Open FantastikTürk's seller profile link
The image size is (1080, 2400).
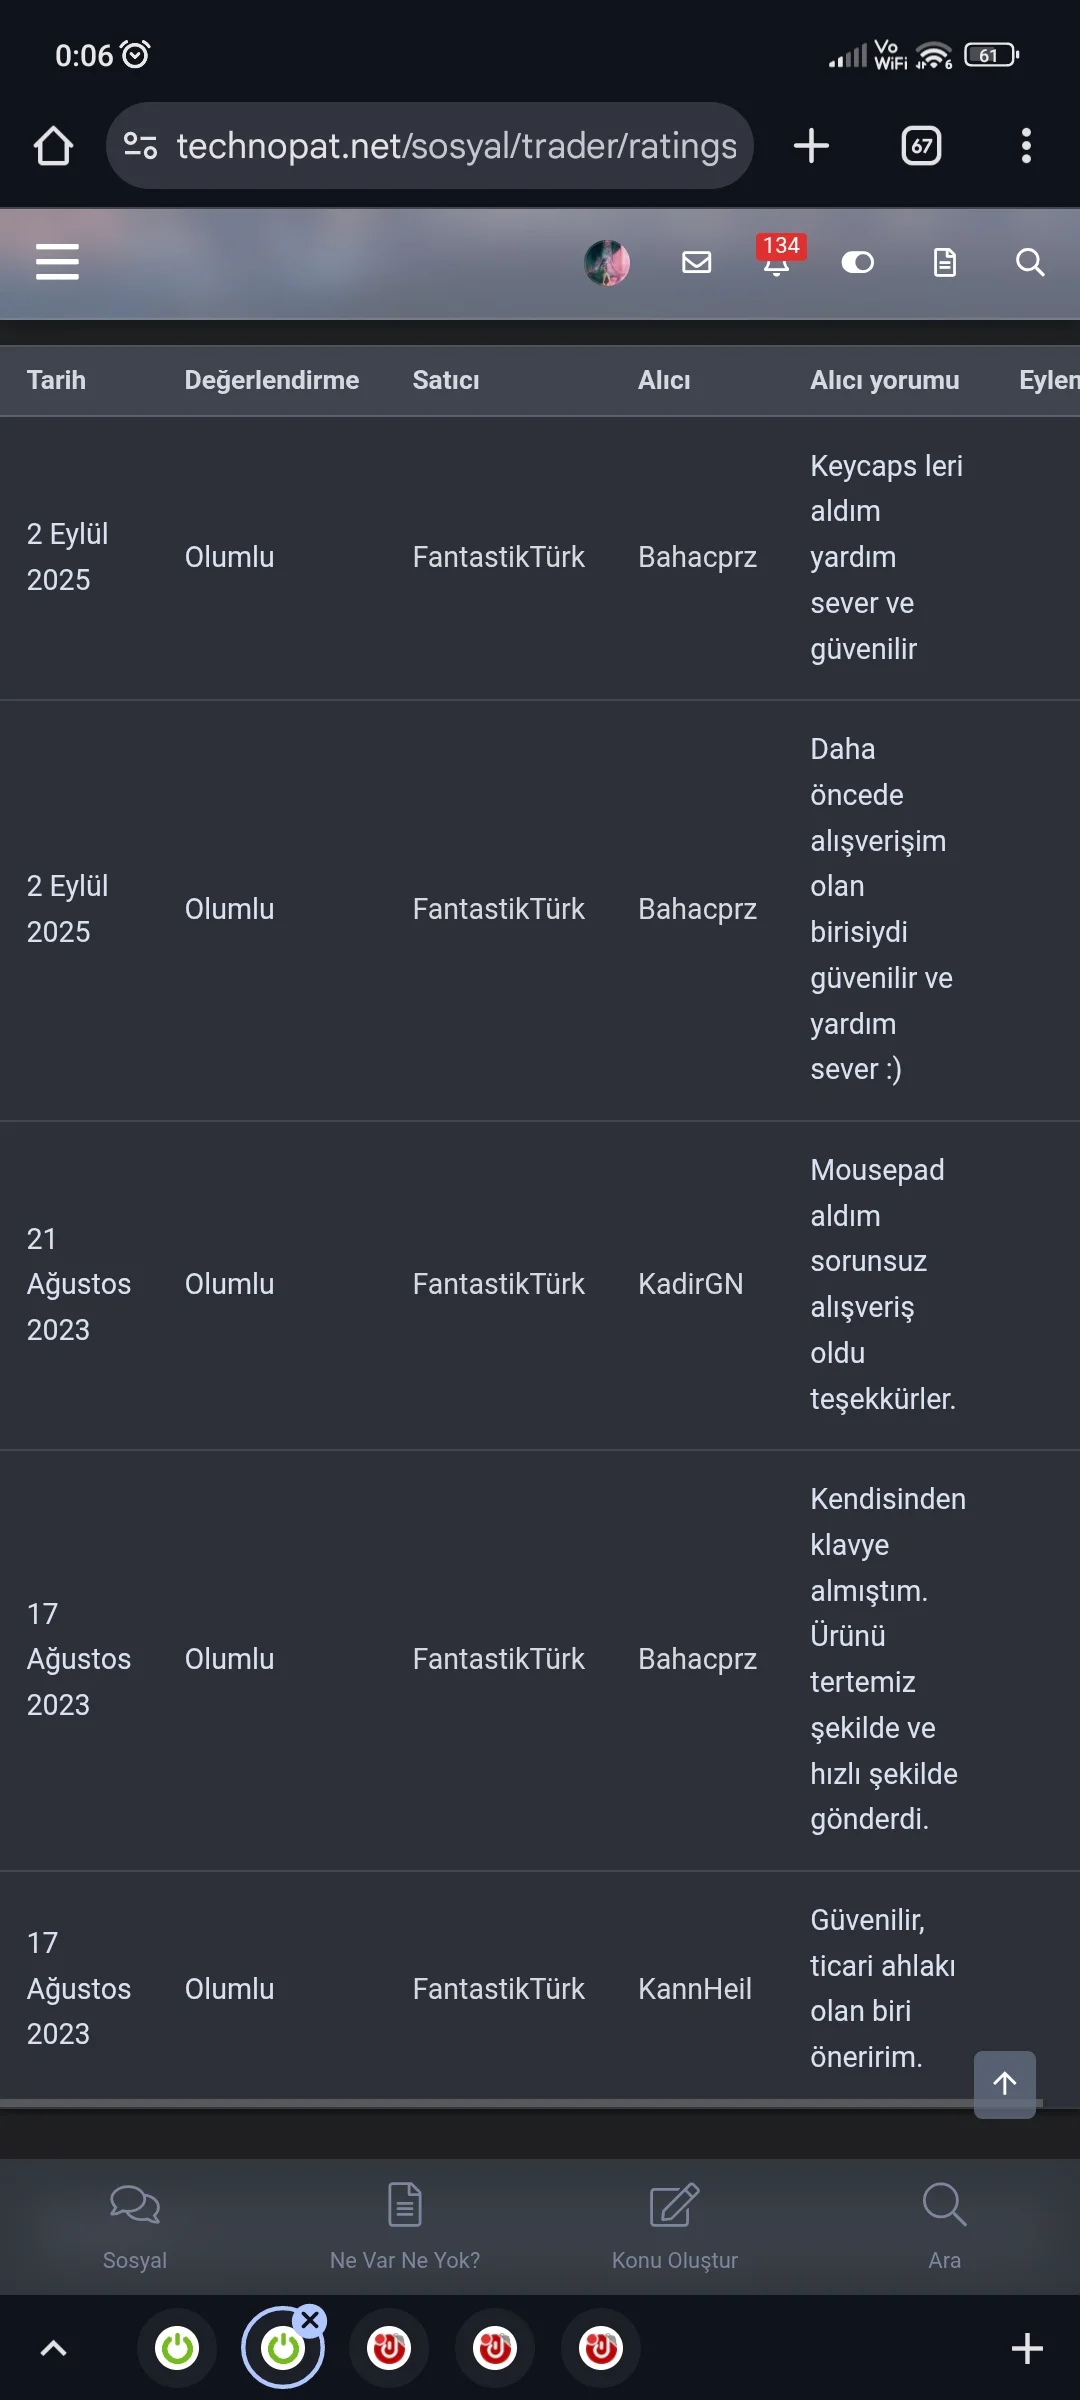[498, 557]
